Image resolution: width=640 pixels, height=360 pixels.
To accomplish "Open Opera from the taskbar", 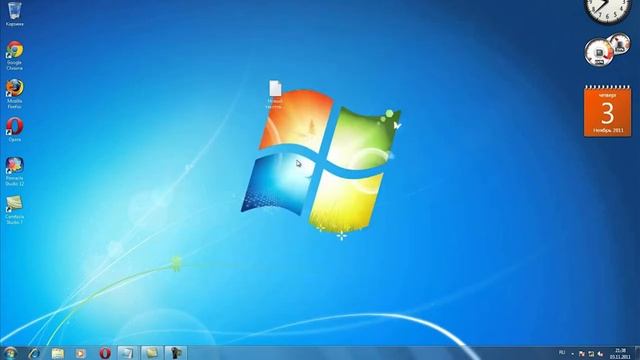I will pos(105,353).
